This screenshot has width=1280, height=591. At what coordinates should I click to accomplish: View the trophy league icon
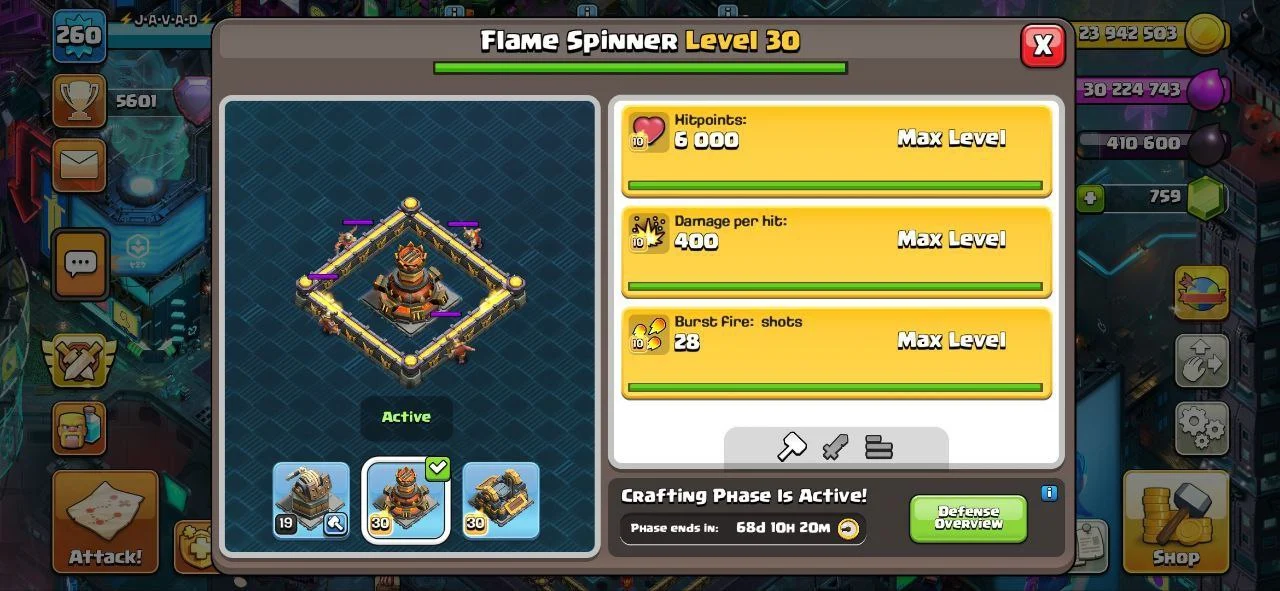(x=79, y=101)
